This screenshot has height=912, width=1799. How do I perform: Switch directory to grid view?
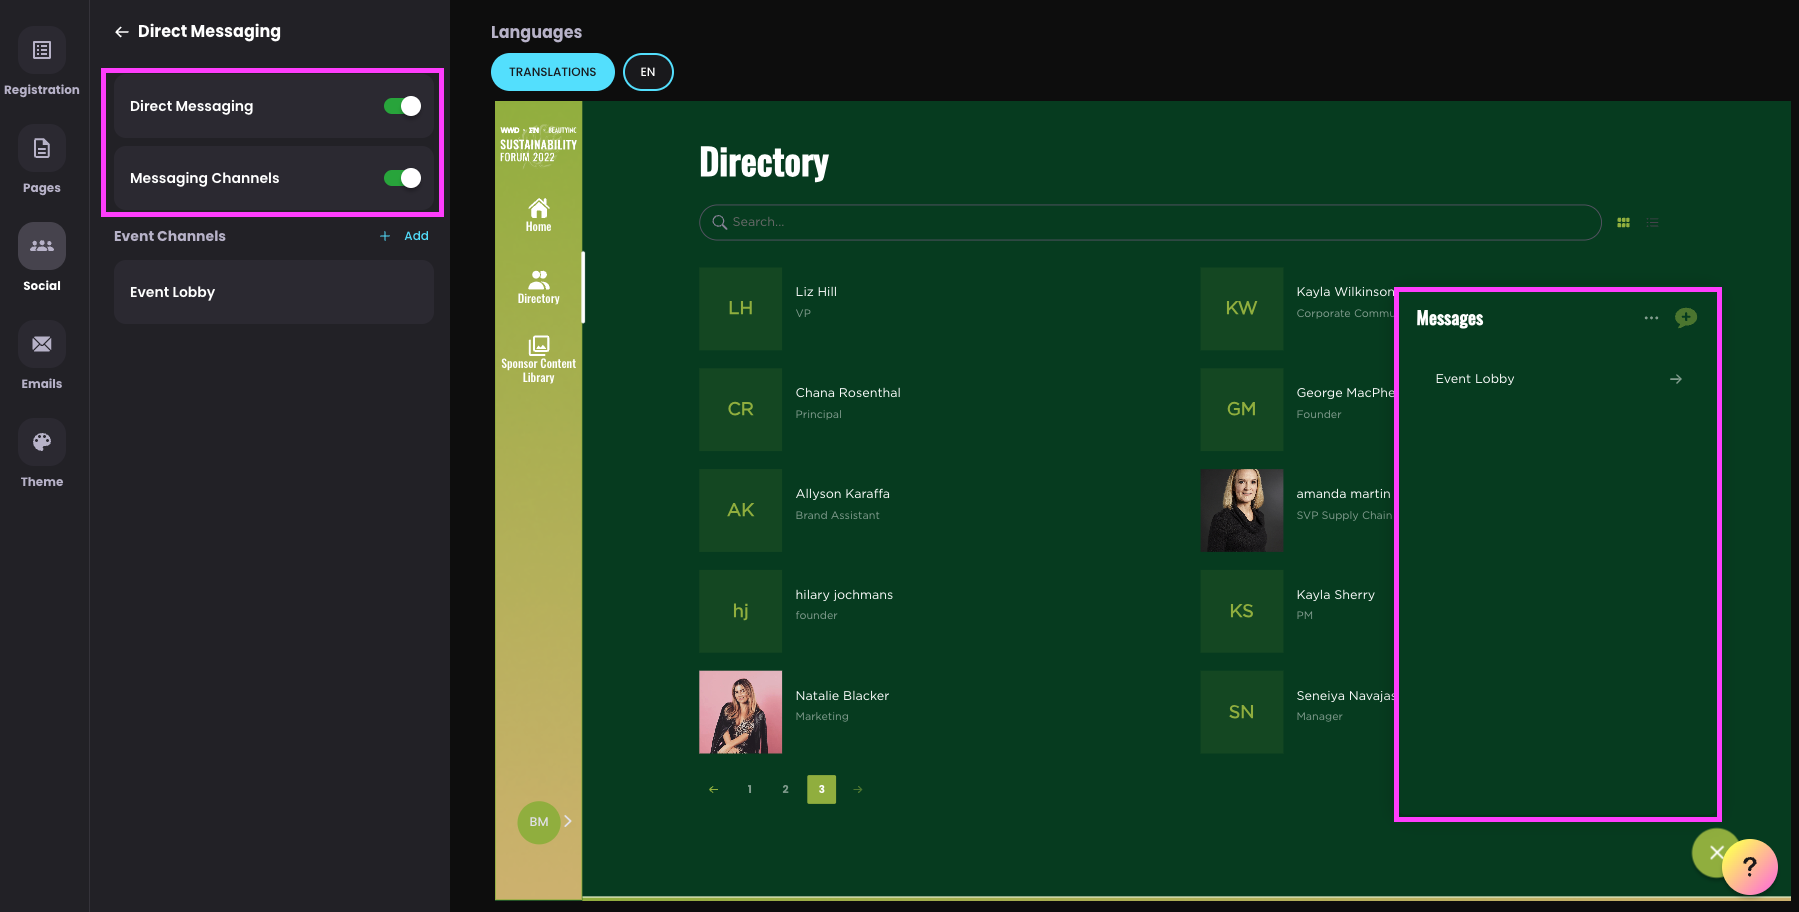tap(1624, 223)
